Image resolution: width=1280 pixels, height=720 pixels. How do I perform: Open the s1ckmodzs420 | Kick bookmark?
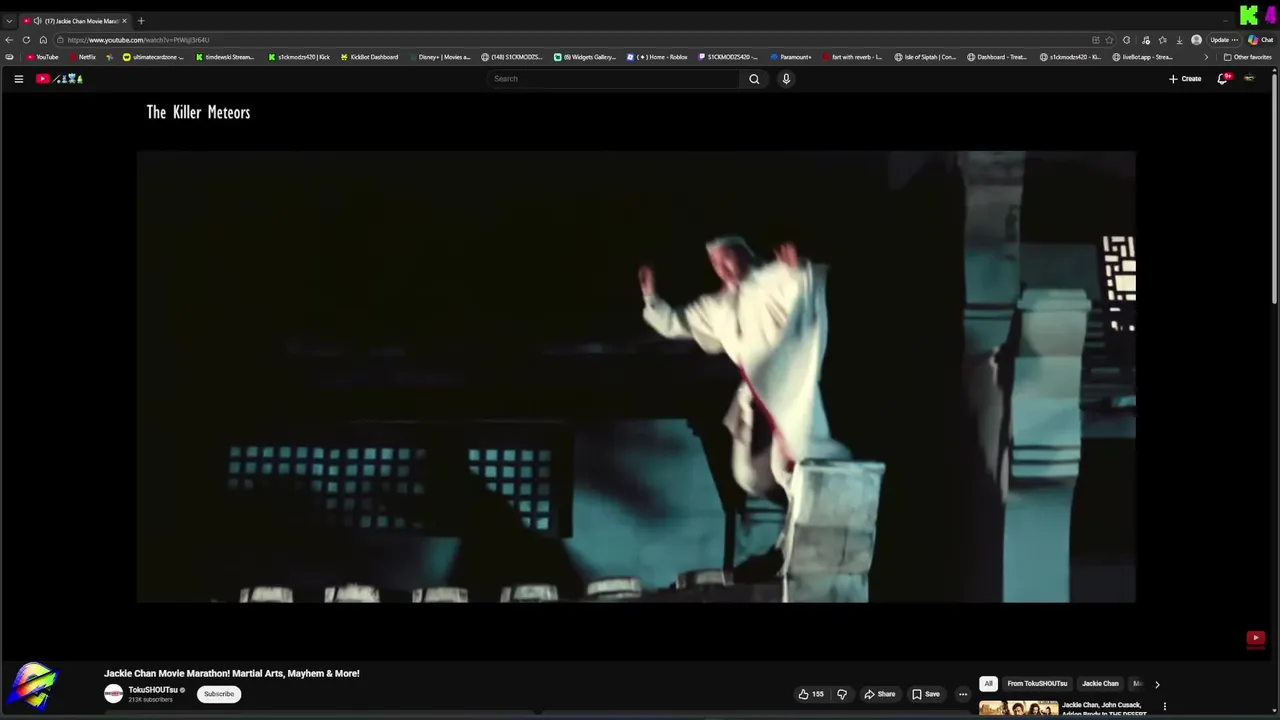pos(299,57)
